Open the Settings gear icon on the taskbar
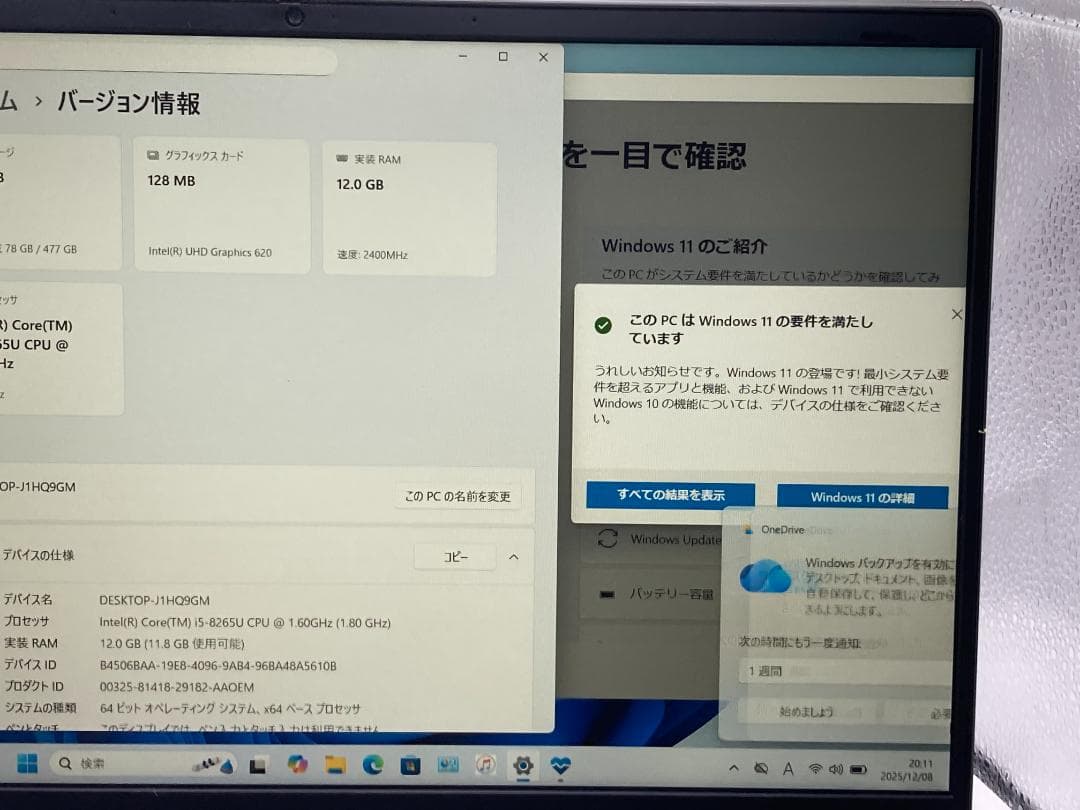 522,763
